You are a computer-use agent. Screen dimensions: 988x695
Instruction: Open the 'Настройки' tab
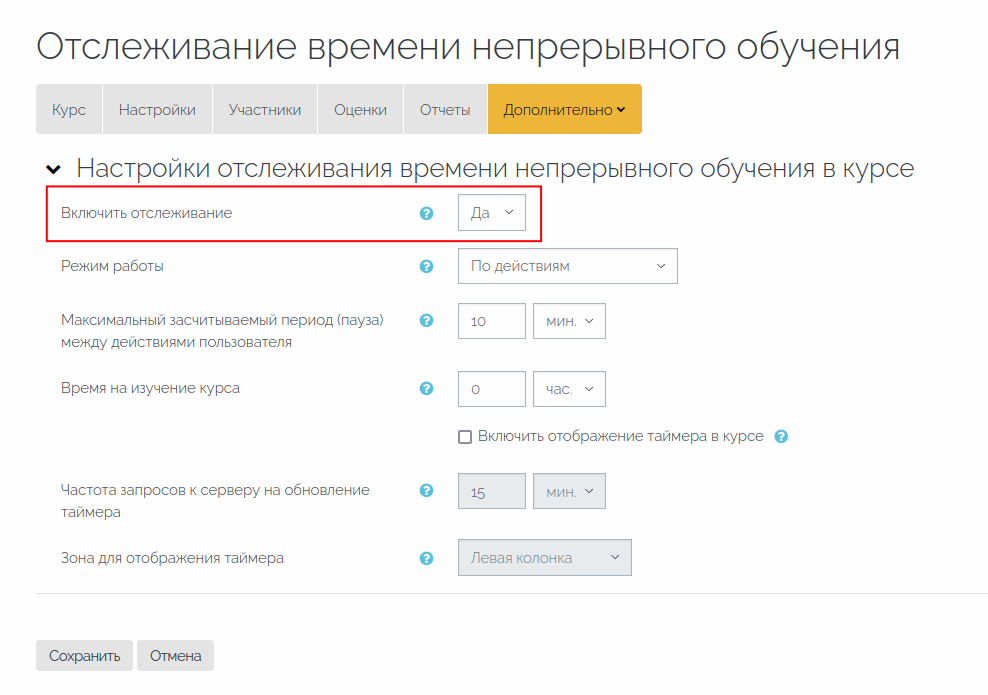point(157,110)
